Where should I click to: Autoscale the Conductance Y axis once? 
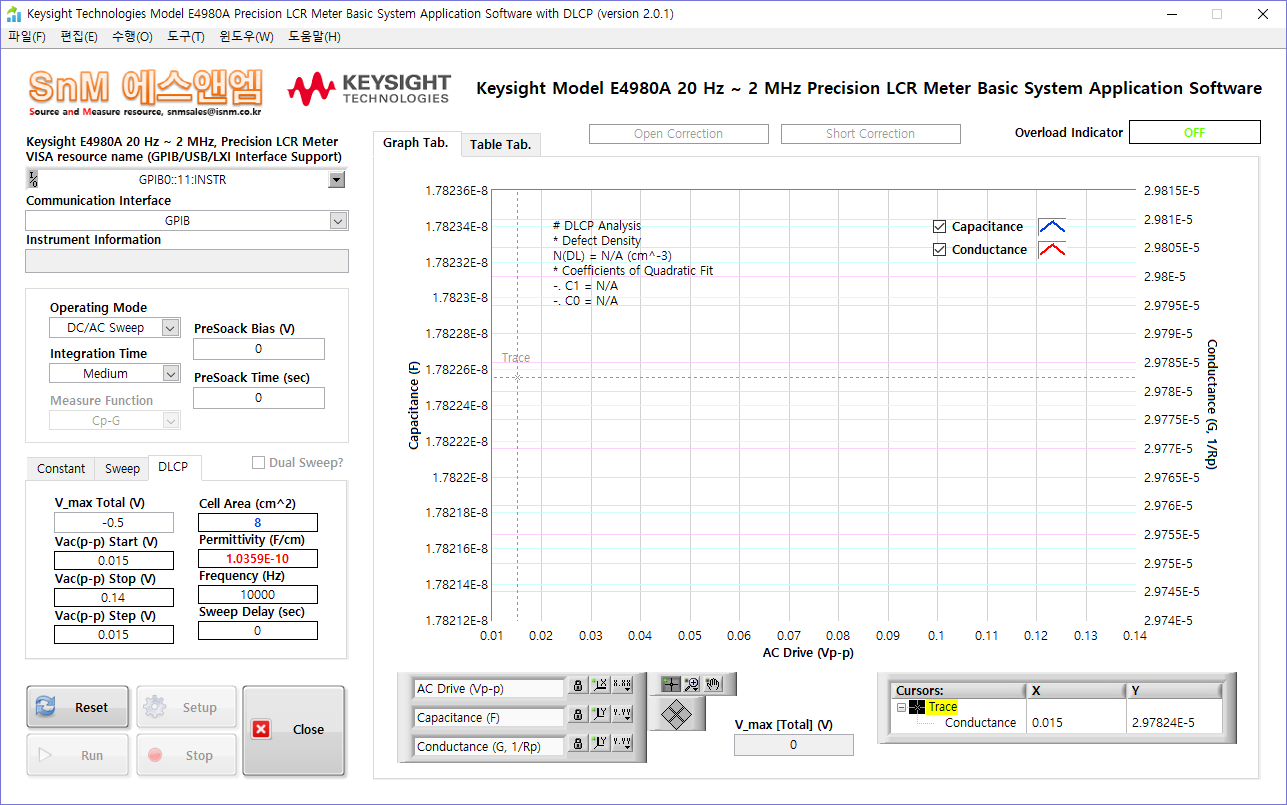pyautogui.click(x=600, y=744)
